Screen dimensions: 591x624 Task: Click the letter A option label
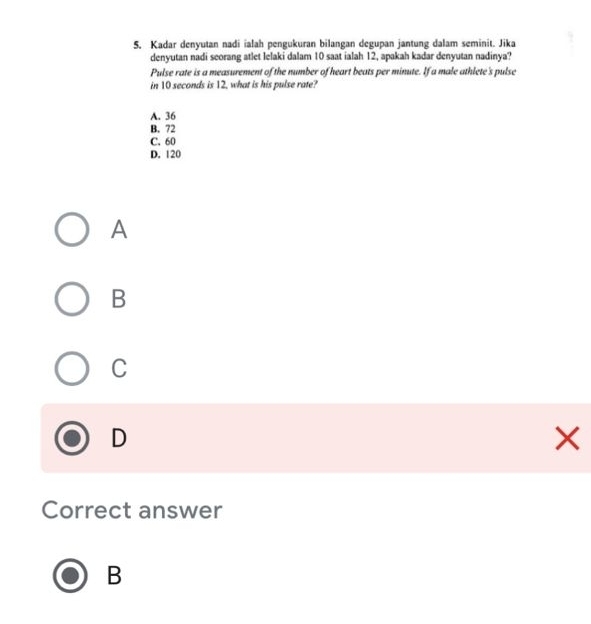[x=119, y=230]
